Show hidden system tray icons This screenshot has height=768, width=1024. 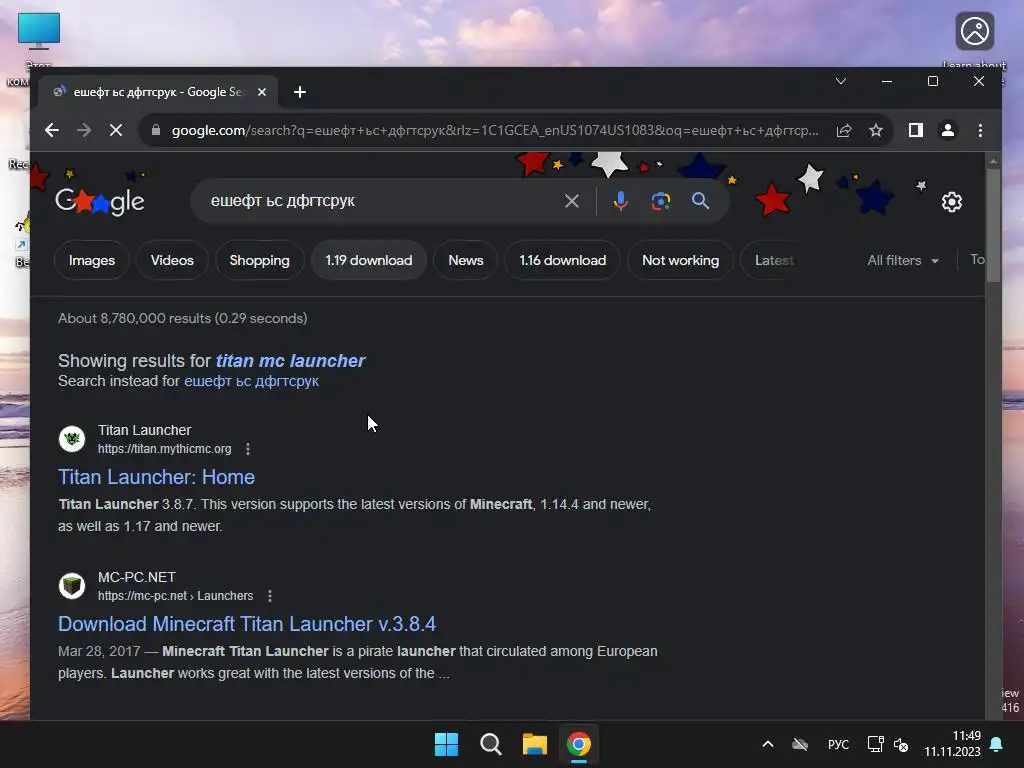point(768,744)
